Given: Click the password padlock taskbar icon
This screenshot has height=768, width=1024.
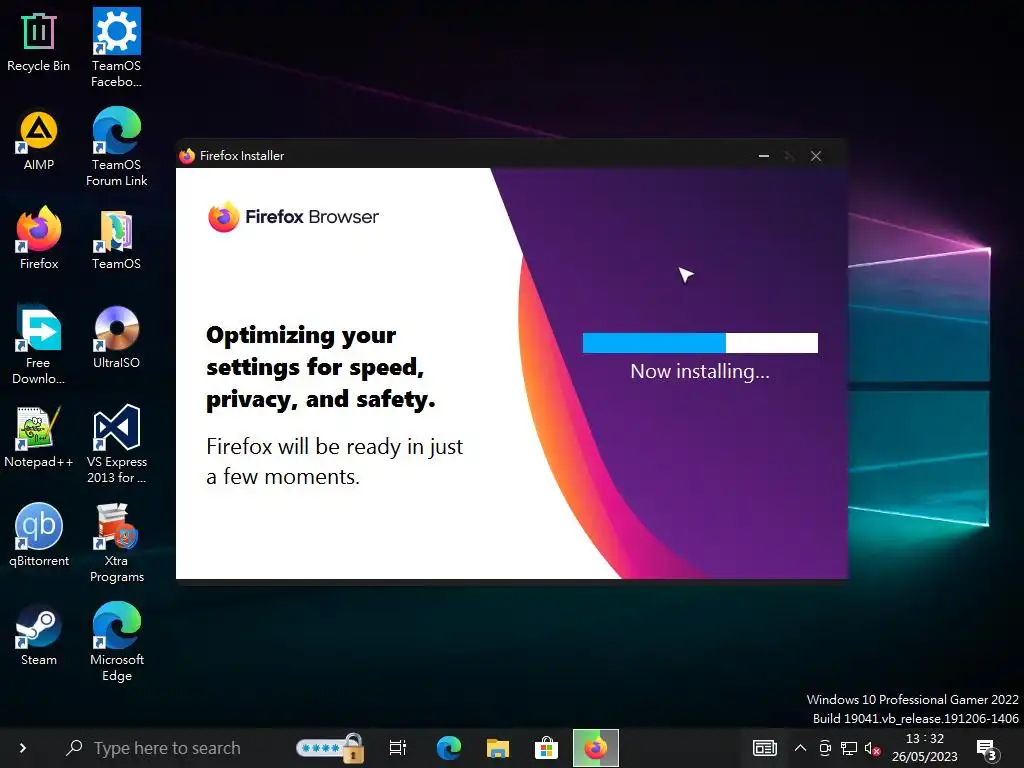Looking at the screenshot, I should [330, 748].
